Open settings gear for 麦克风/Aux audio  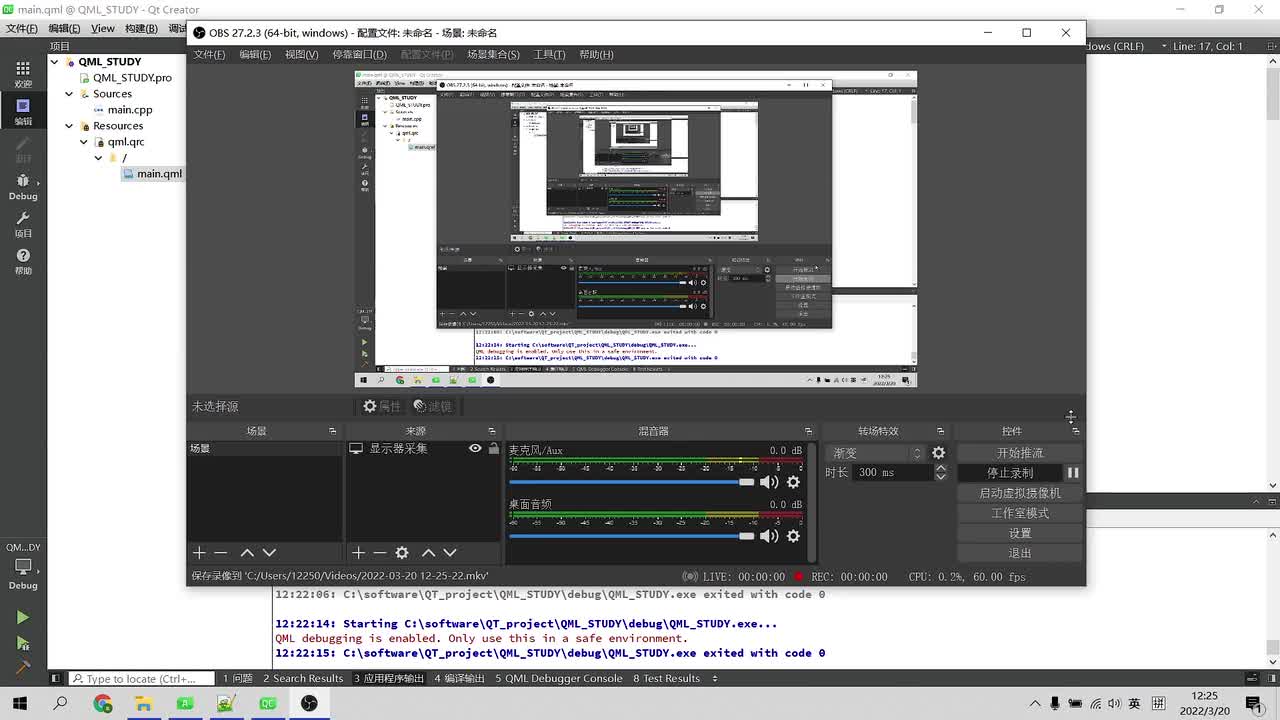pos(793,482)
